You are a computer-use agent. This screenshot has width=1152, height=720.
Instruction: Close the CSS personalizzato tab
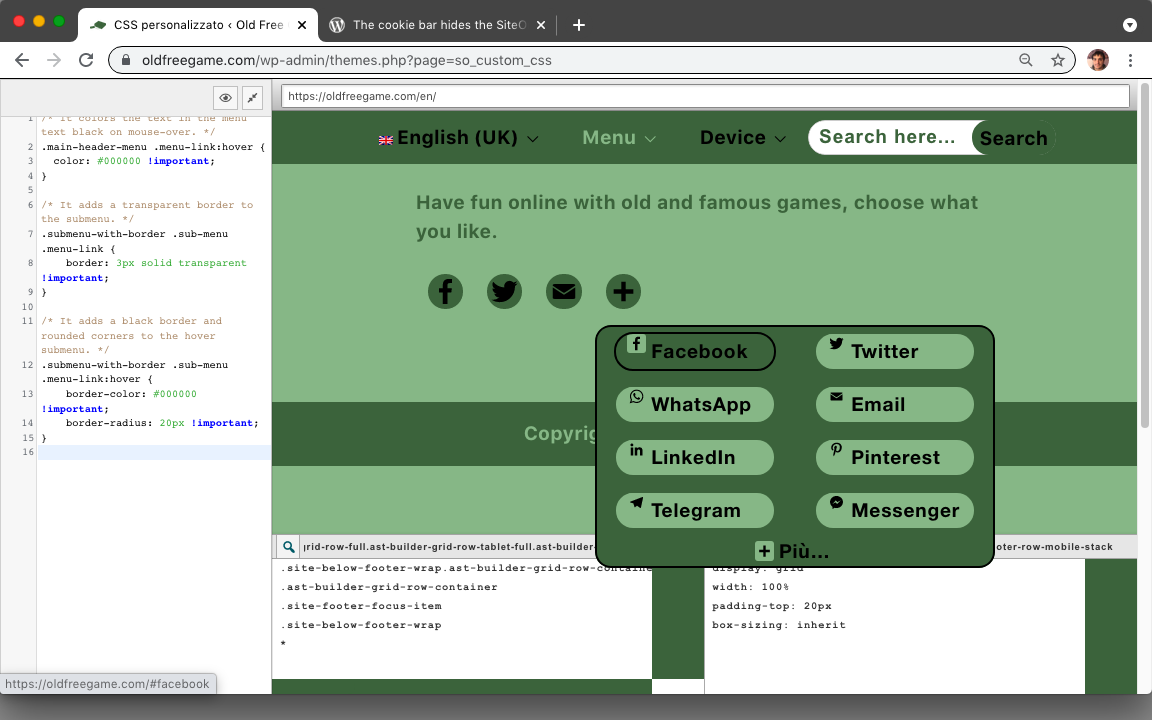click(x=302, y=25)
